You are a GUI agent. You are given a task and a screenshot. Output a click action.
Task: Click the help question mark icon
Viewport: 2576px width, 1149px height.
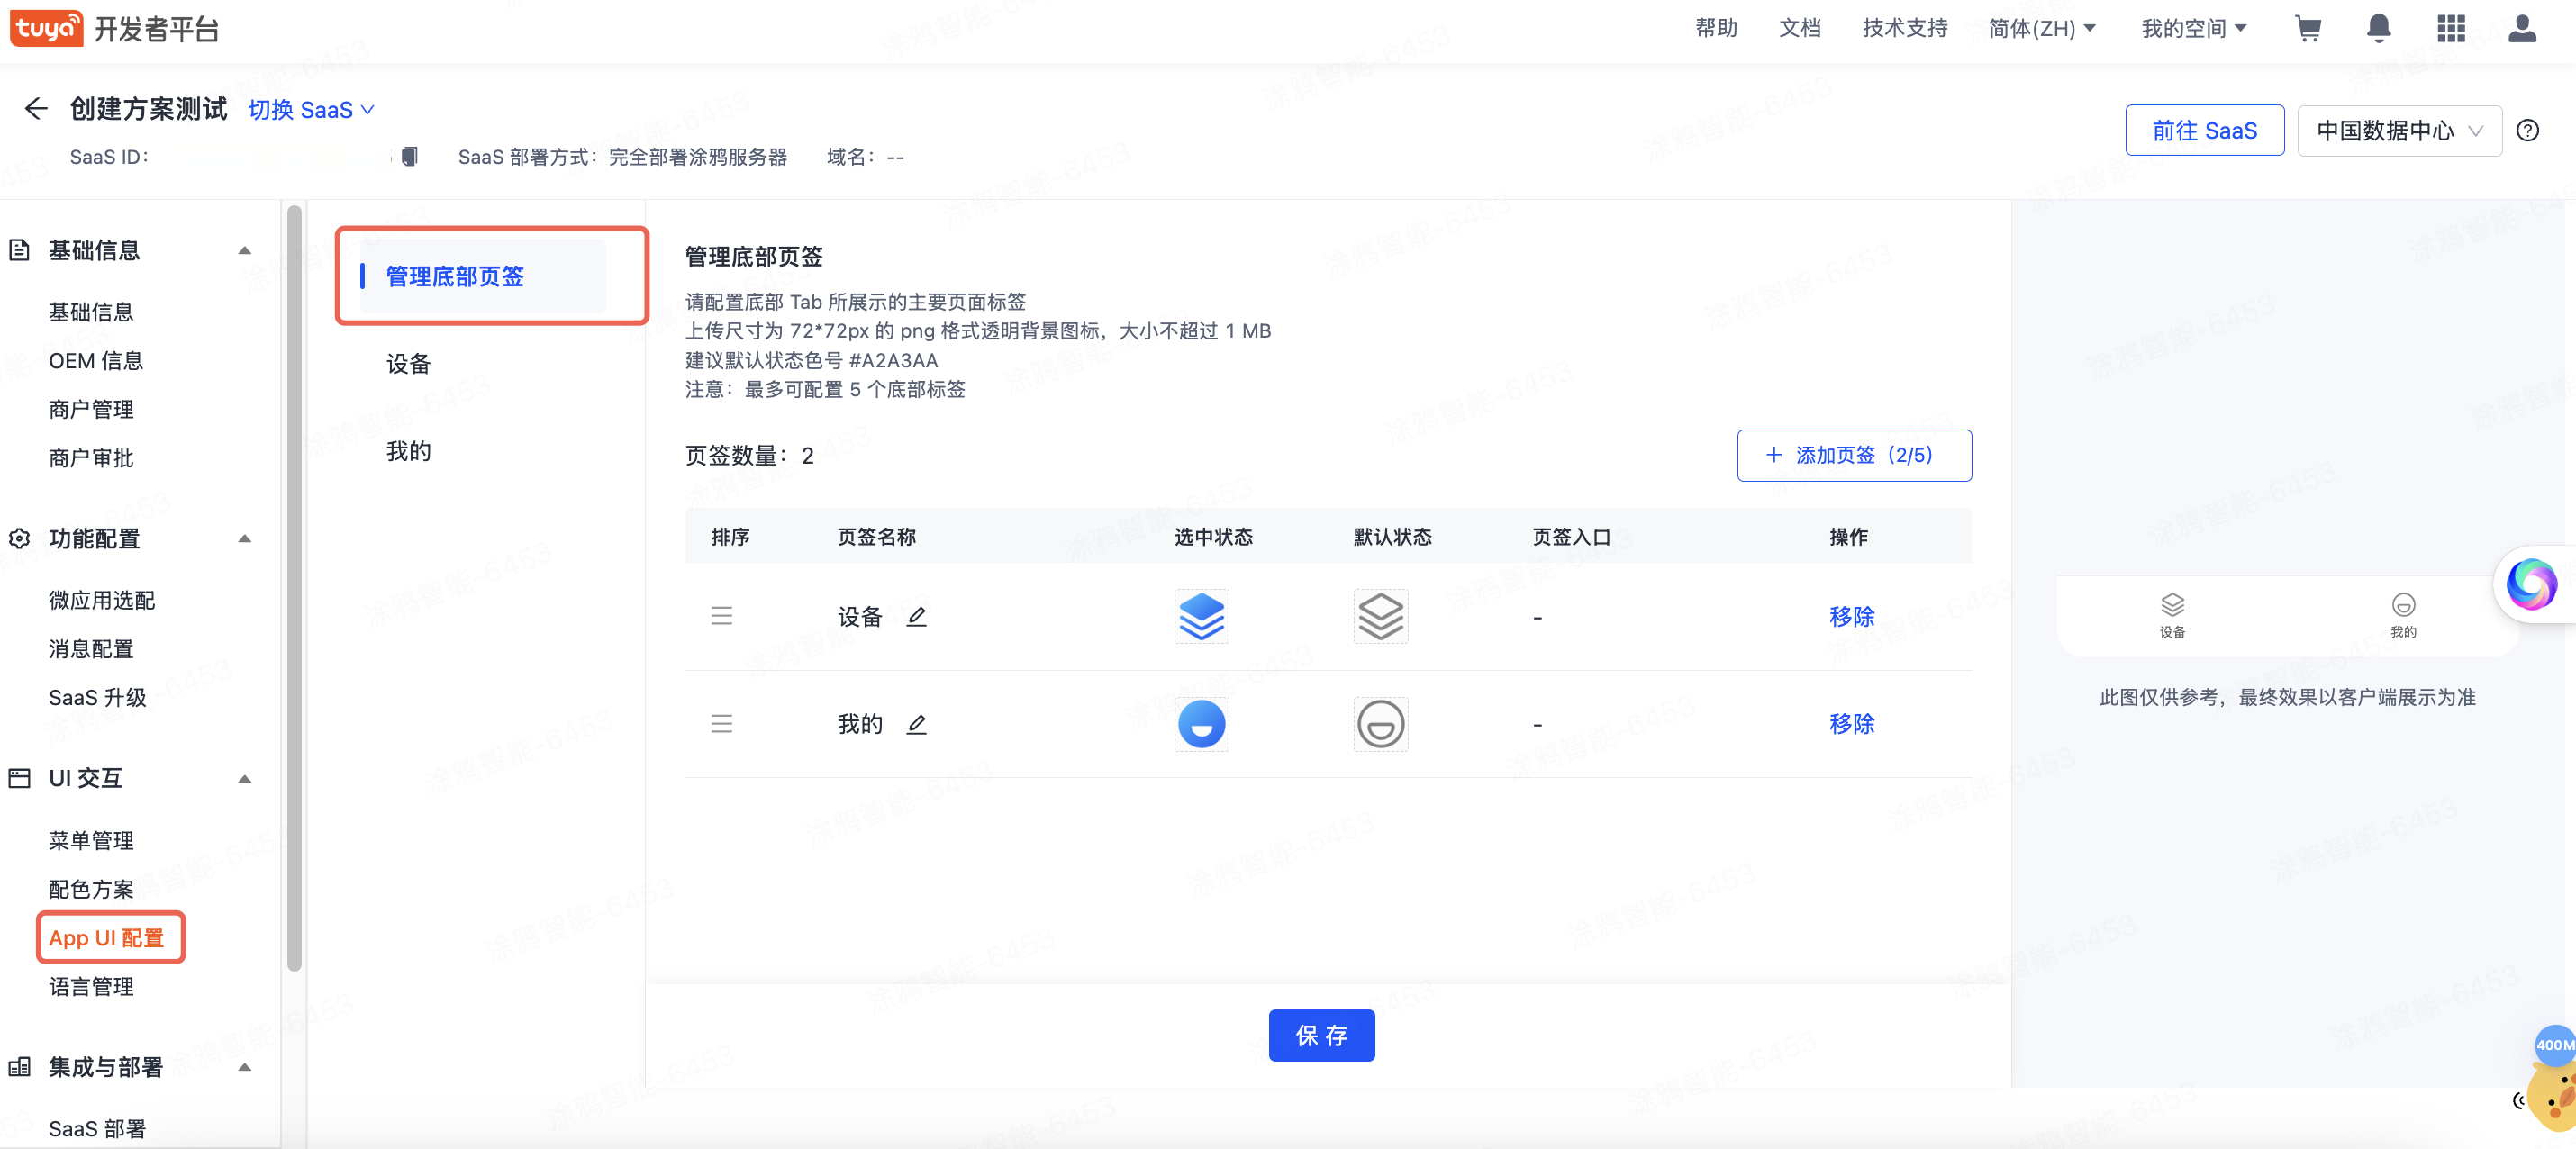[x=2527, y=131]
